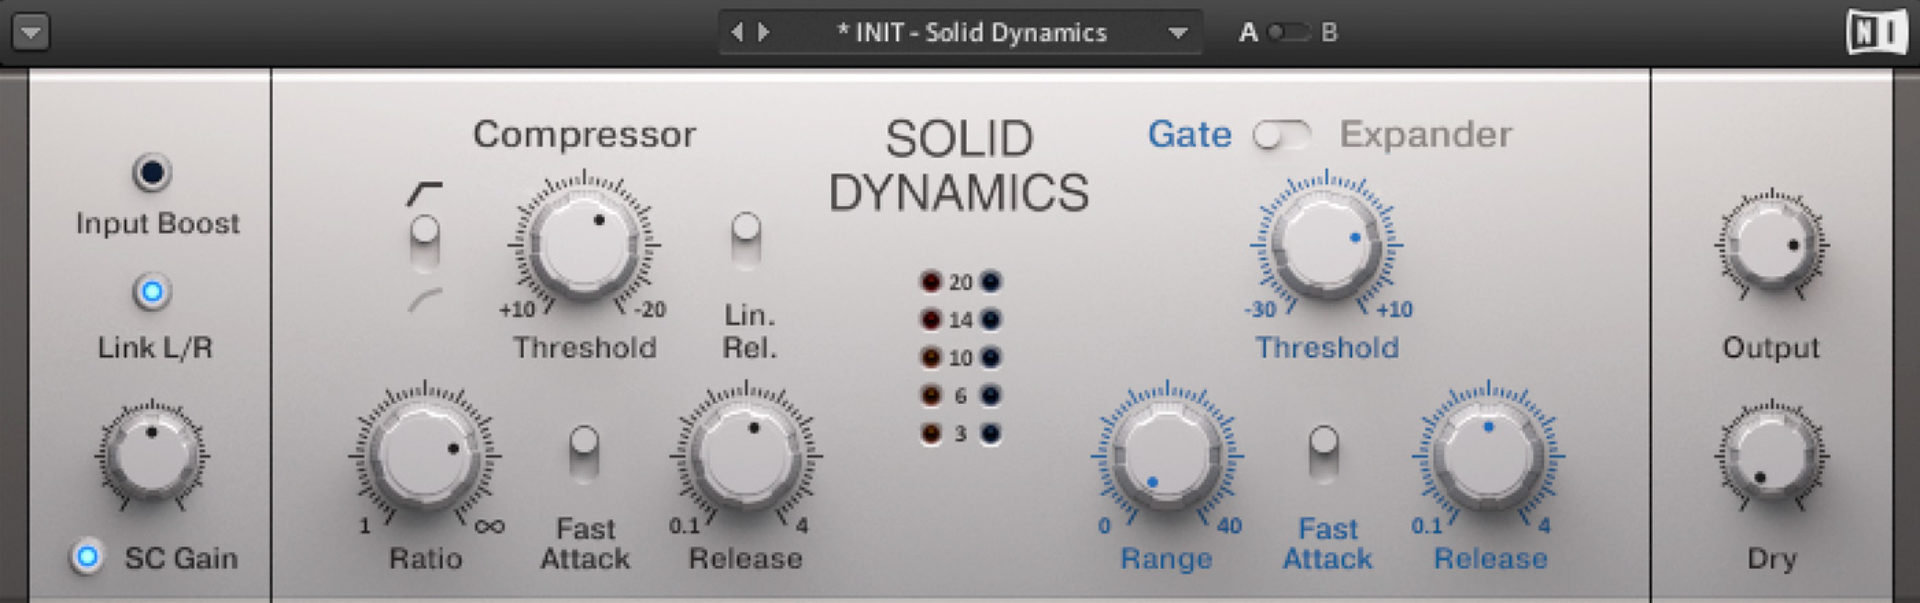Load the next preset with right arrow
Viewport: 1920px width, 603px height.
764,32
